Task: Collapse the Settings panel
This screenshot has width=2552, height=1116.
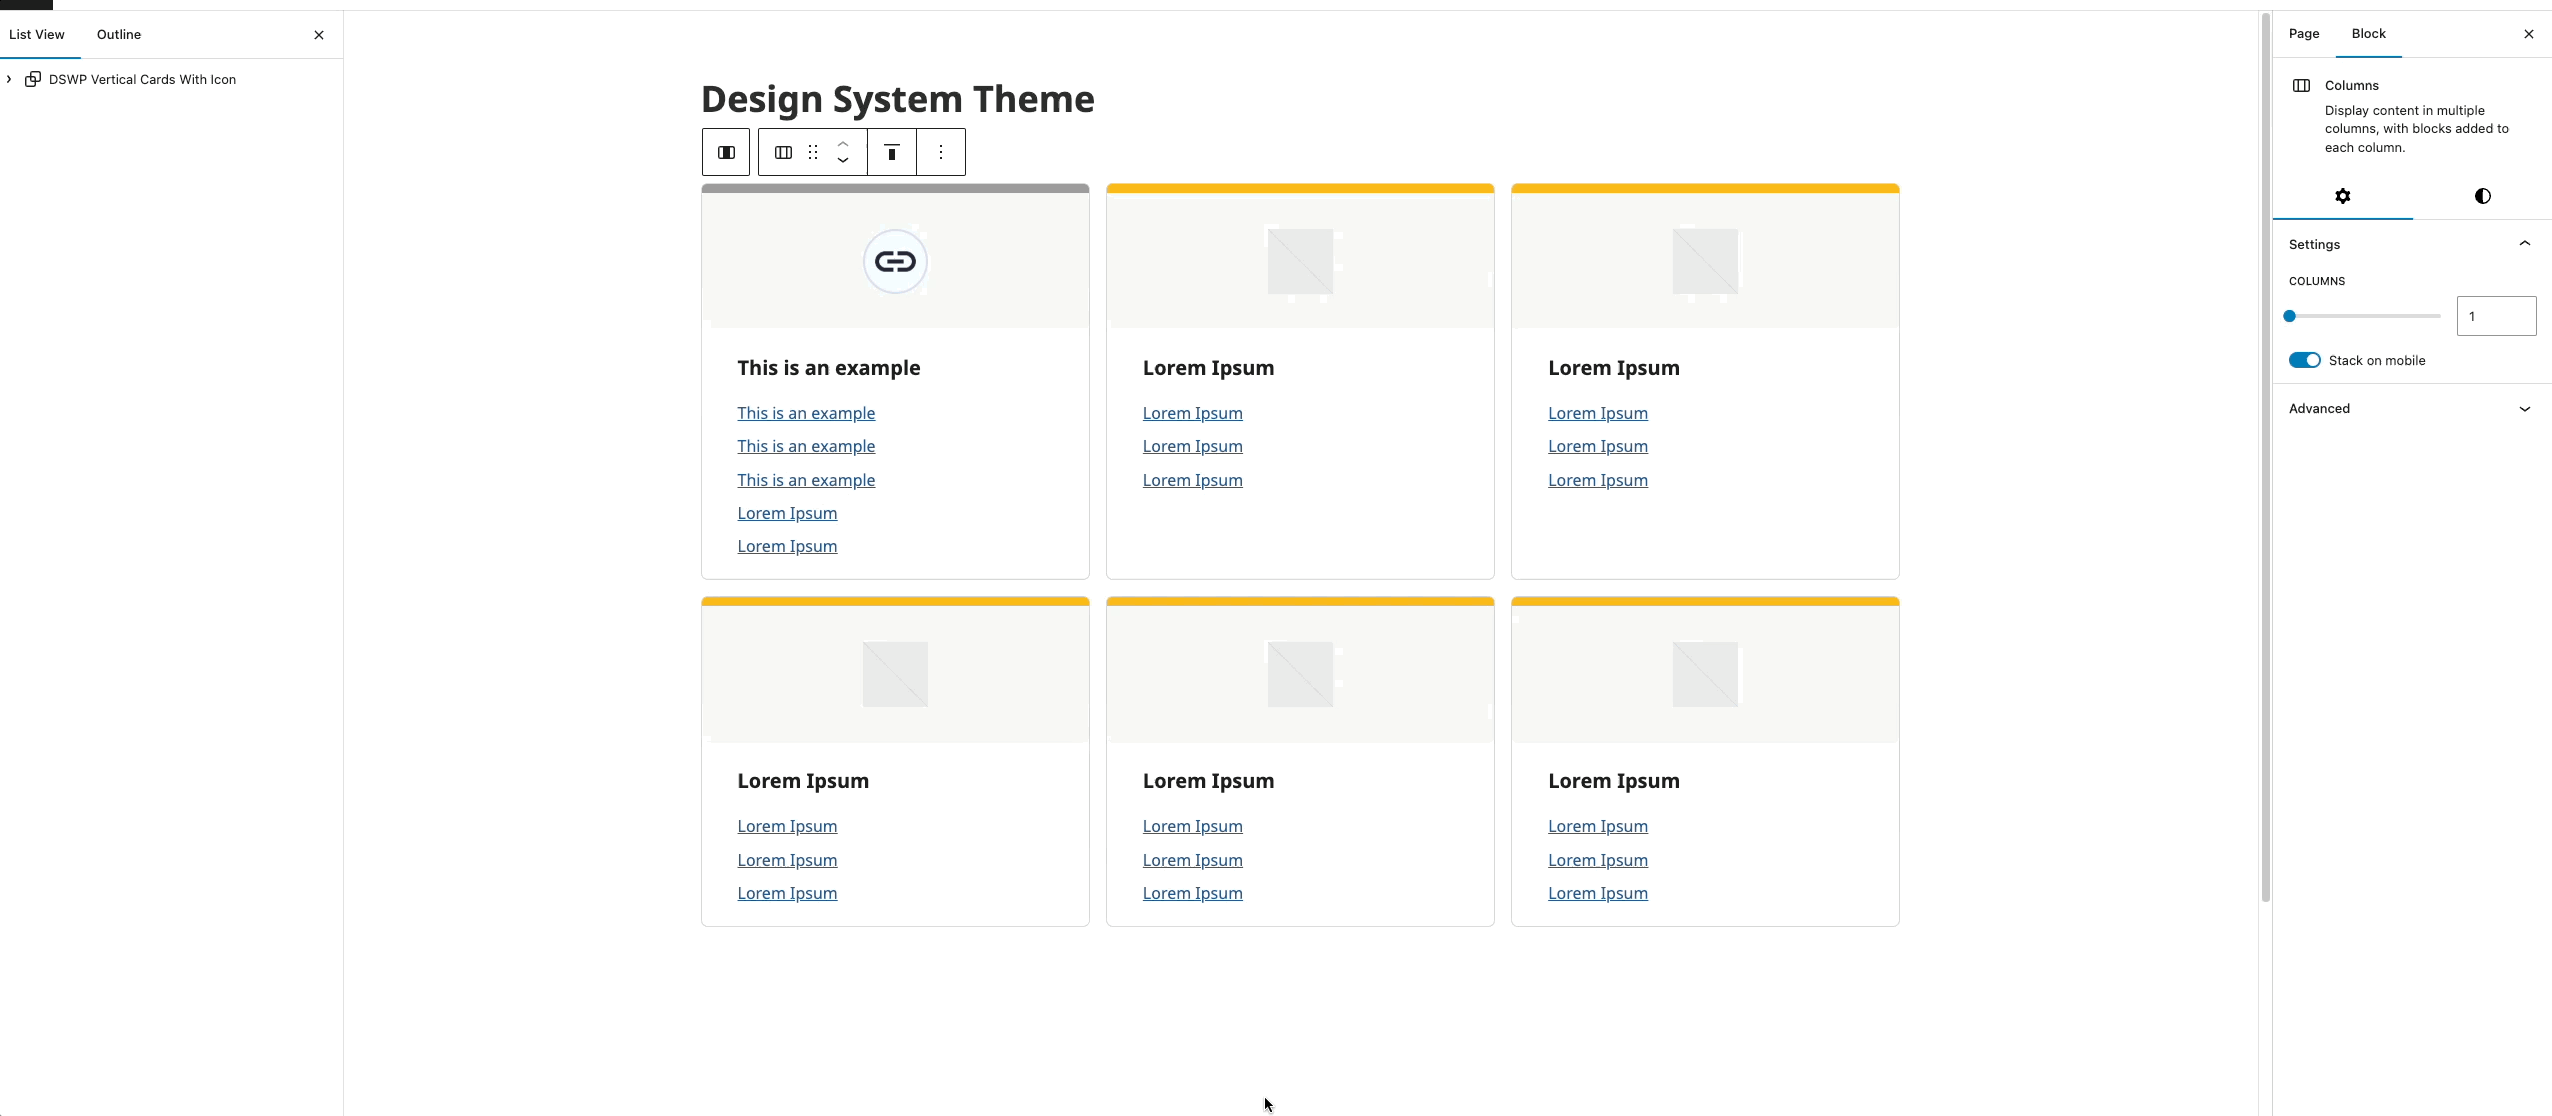Action: pyautogui.click(x=2412, y=244)
